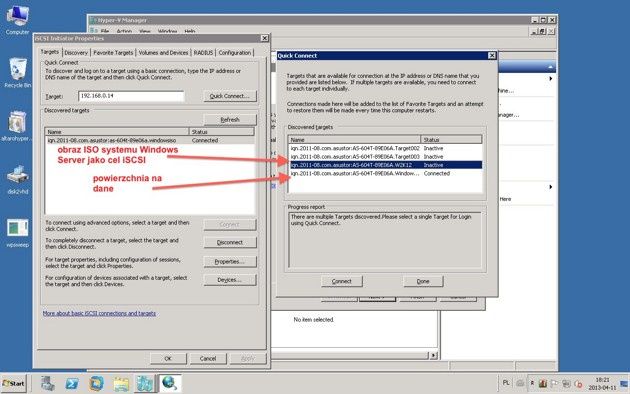This screenshot has width=630, height=394.
Task: Open the Recycle Bin desktop icon
Action: [x=17, y=72]
